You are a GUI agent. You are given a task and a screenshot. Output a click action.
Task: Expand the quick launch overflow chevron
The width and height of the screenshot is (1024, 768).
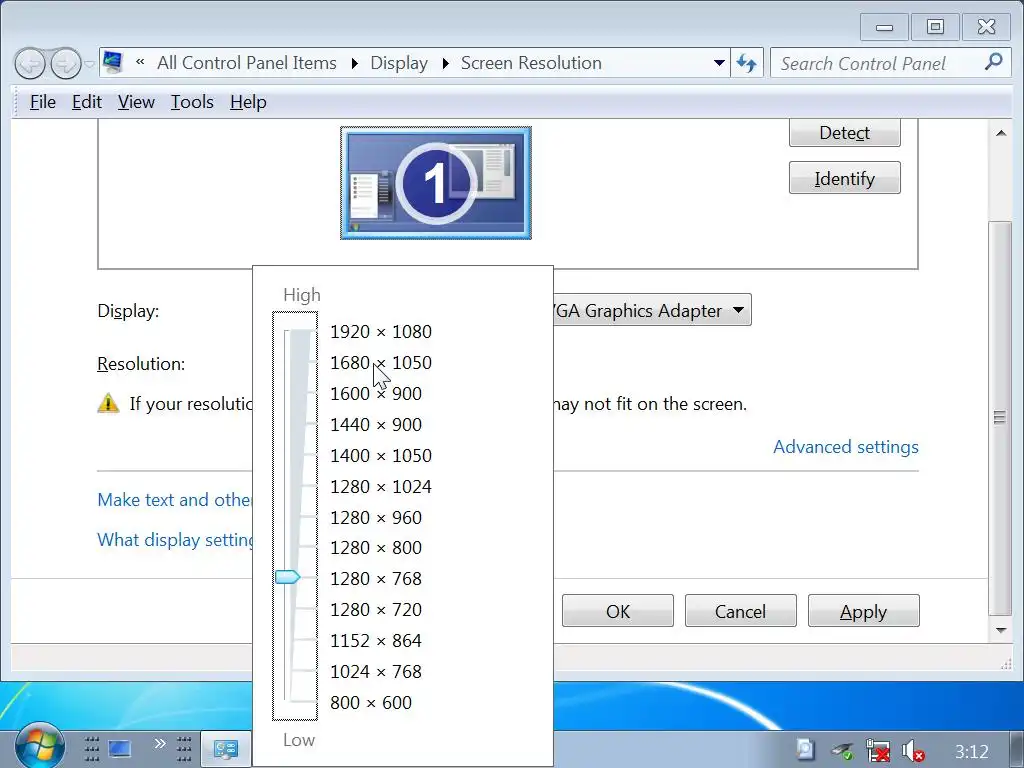[x=159, y=743]
